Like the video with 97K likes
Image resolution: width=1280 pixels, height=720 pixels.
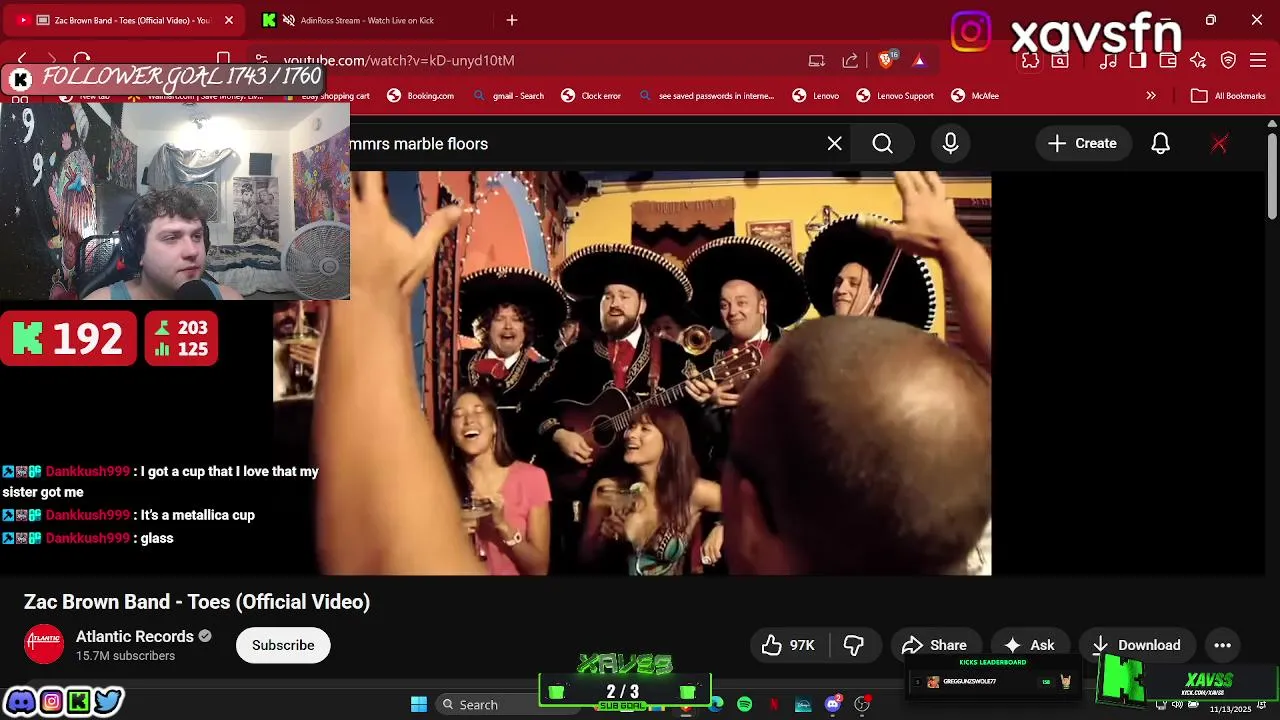click(789, 645)
